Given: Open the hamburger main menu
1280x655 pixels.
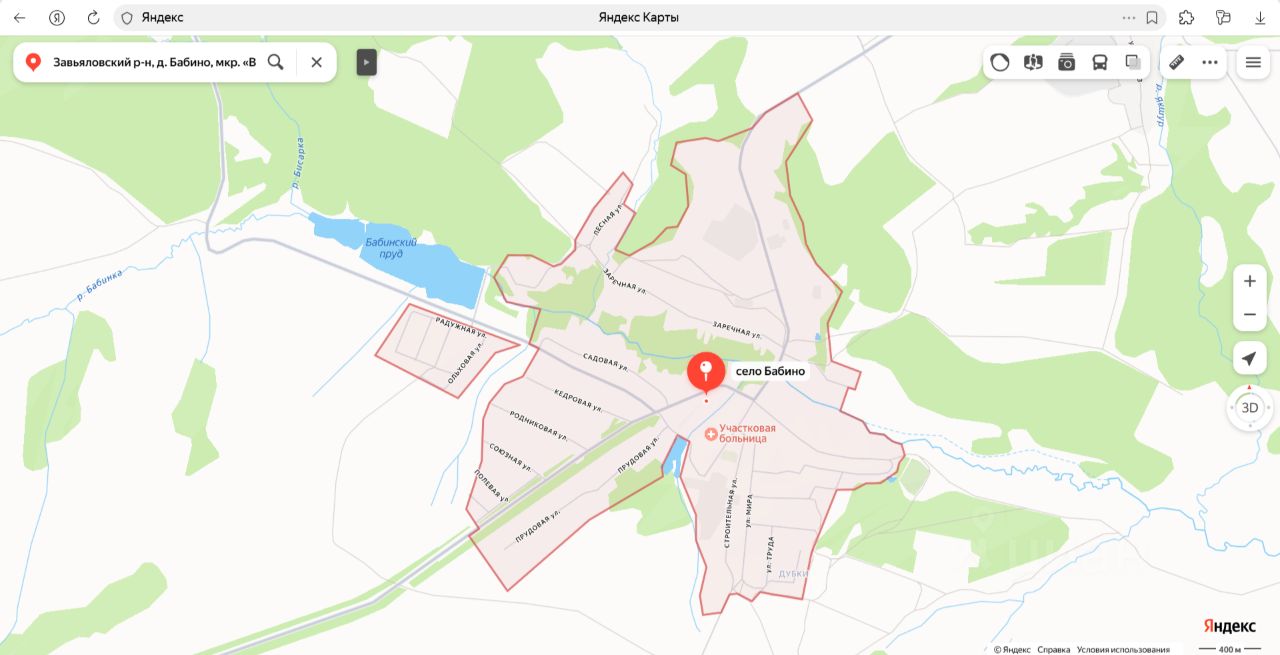Looking at the screenshot, I should 1253,62.
